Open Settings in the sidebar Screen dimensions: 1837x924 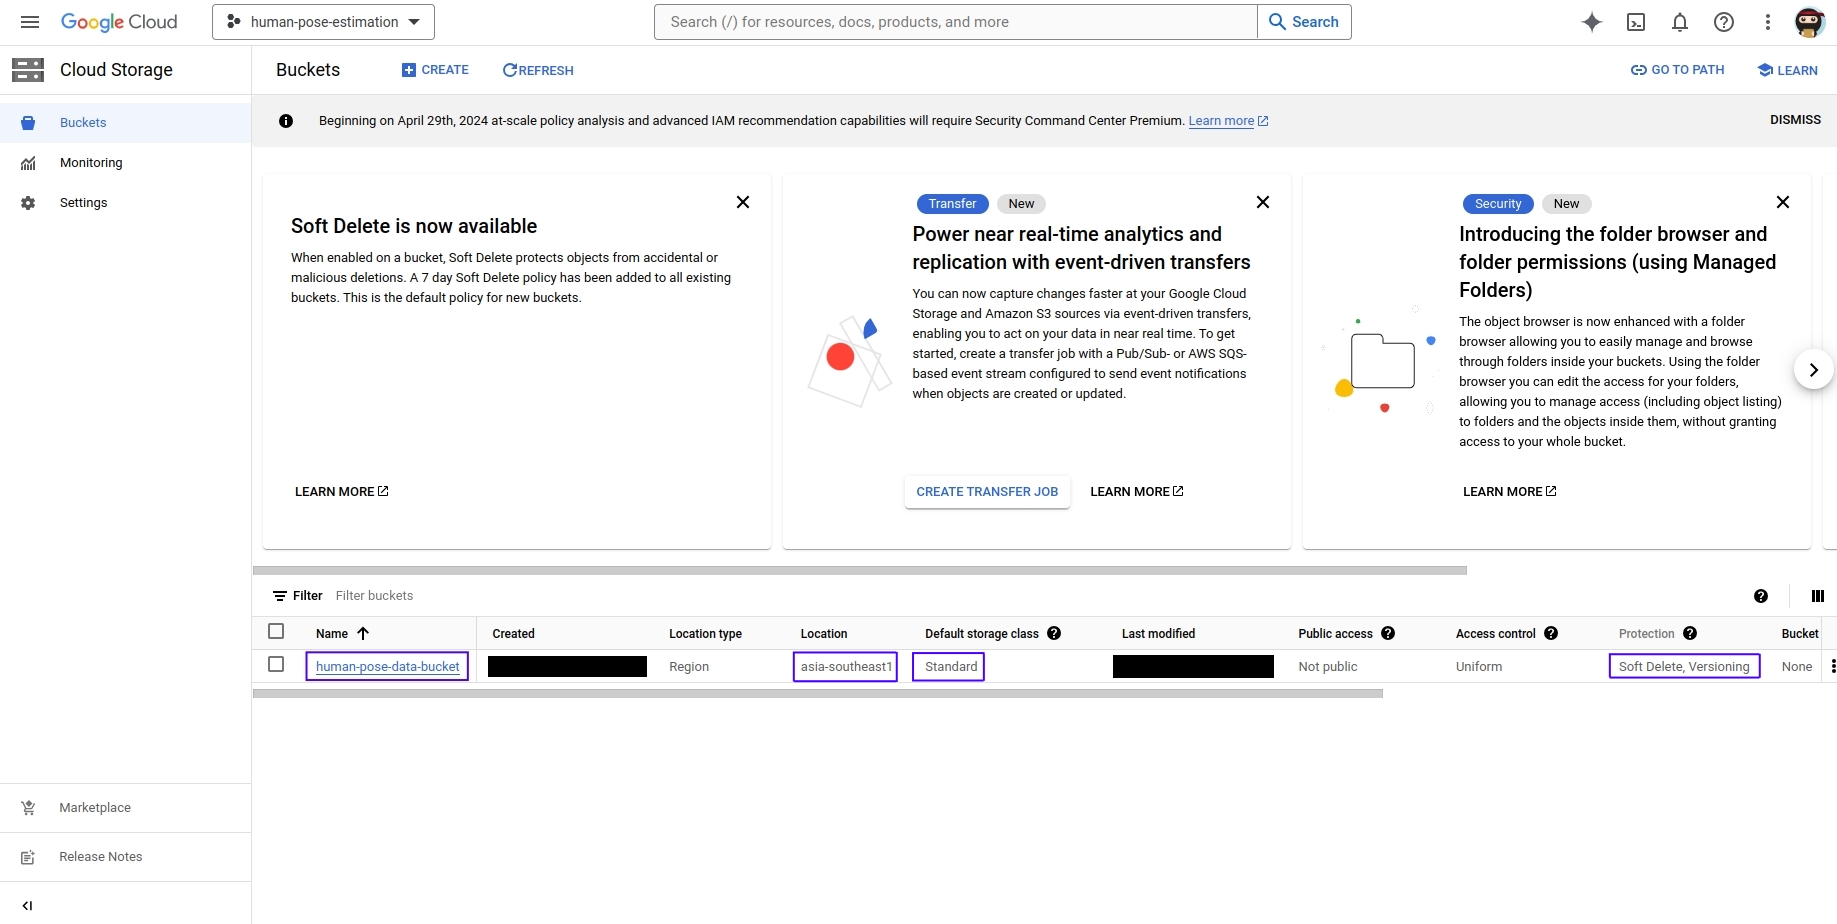point(125,203)
